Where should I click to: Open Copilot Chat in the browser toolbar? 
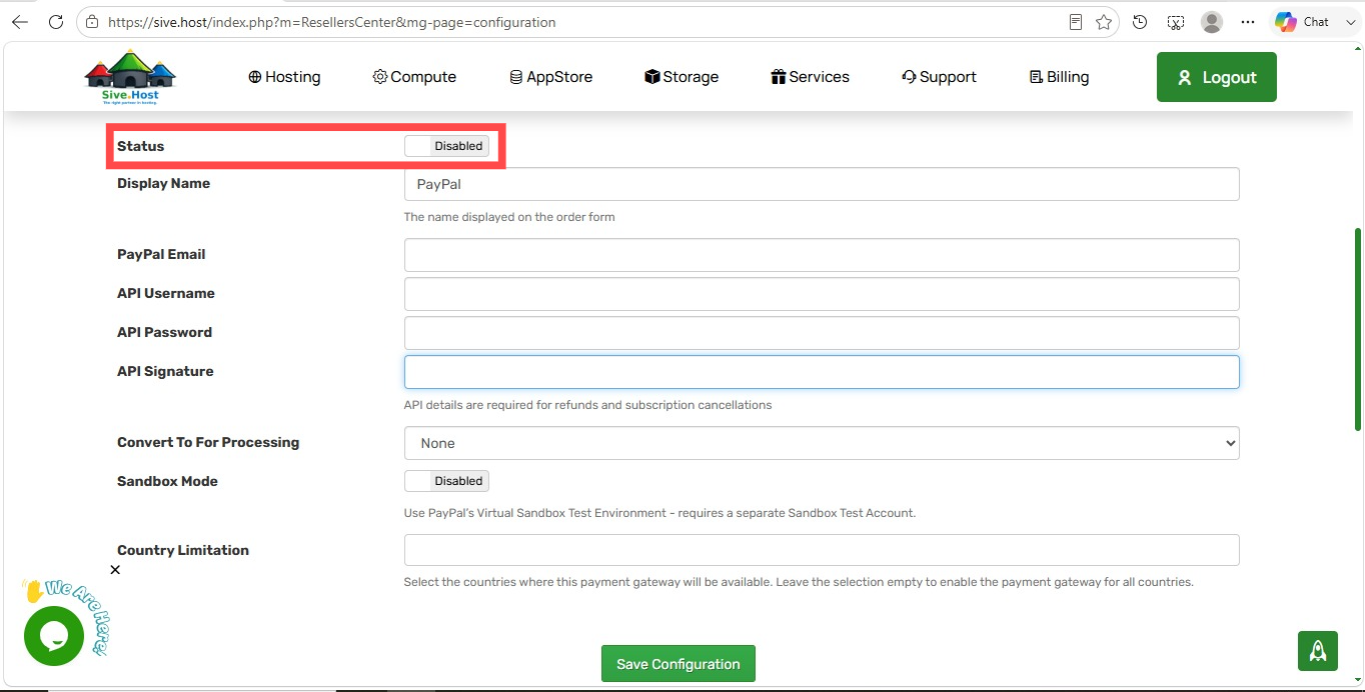(1302, 22)
